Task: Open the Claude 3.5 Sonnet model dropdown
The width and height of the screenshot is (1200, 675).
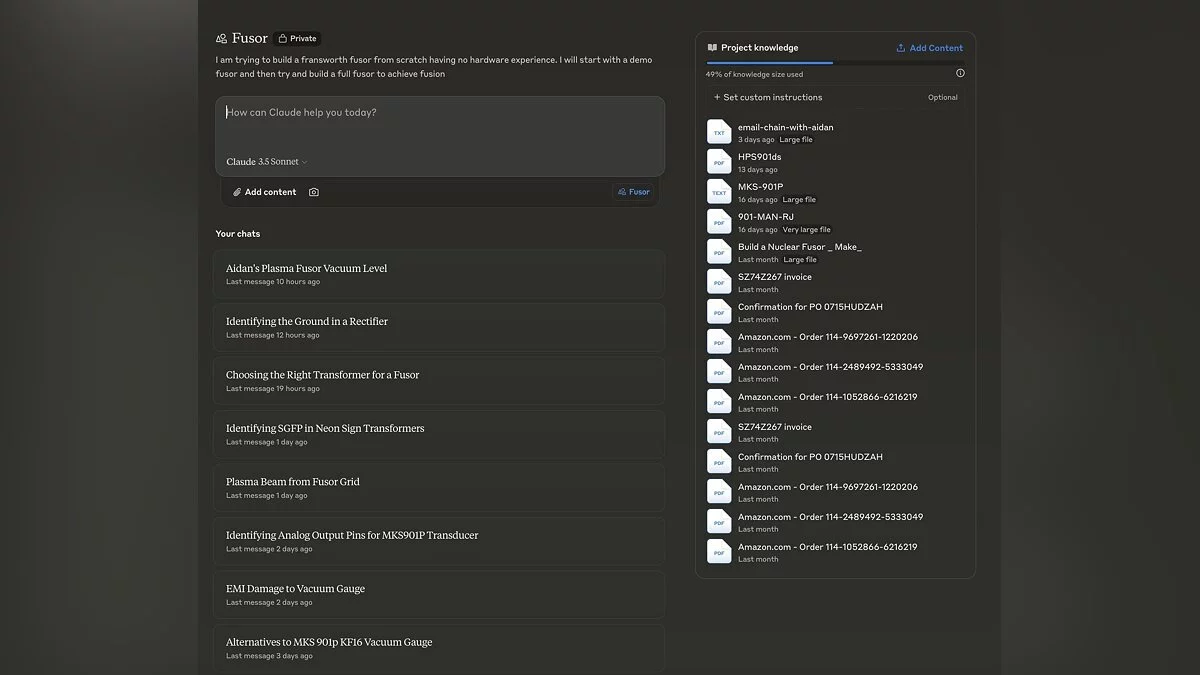Action: coord(266,162)
